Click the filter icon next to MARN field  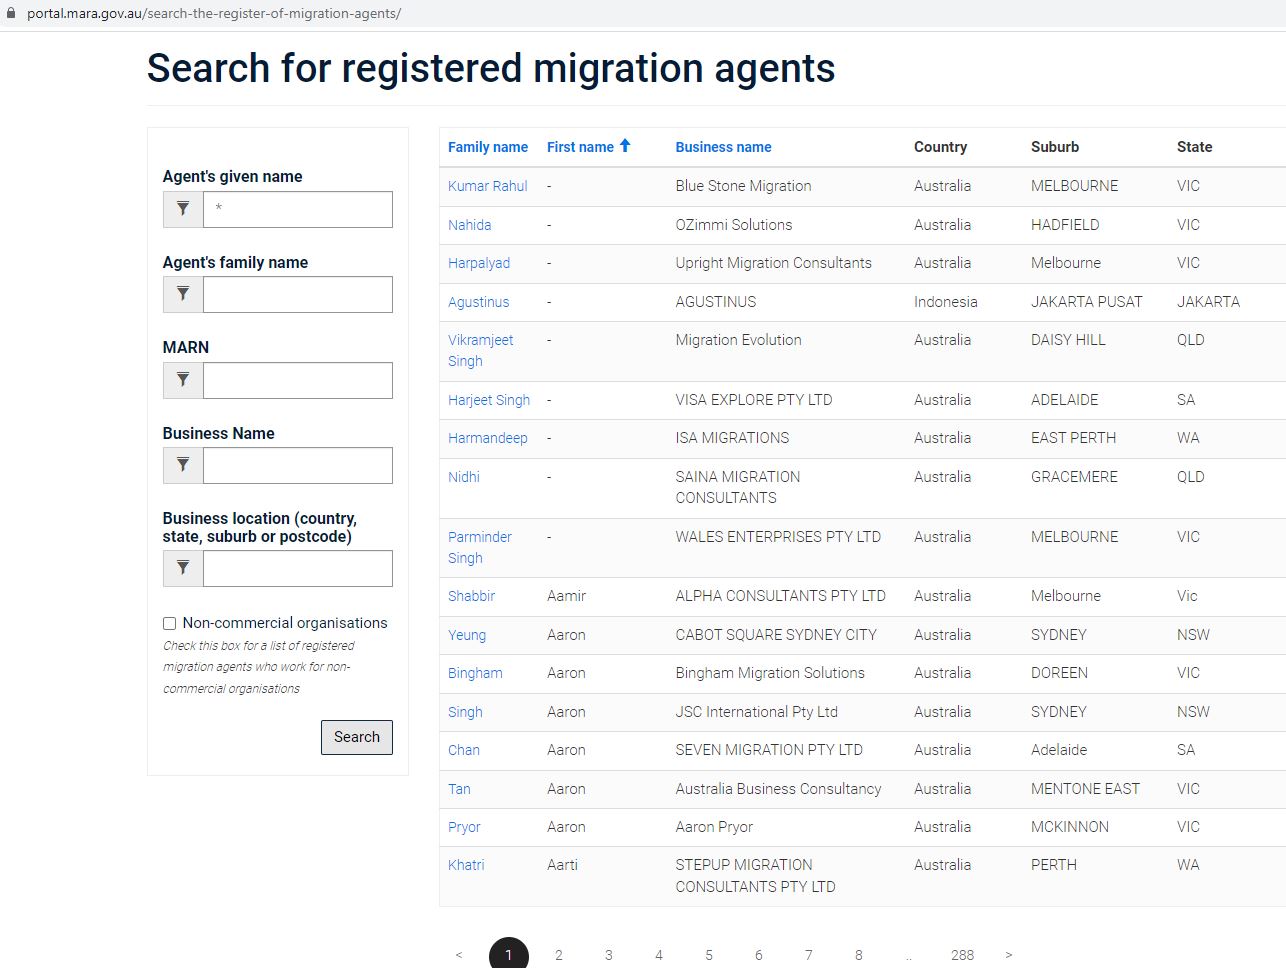pos(183,380)
